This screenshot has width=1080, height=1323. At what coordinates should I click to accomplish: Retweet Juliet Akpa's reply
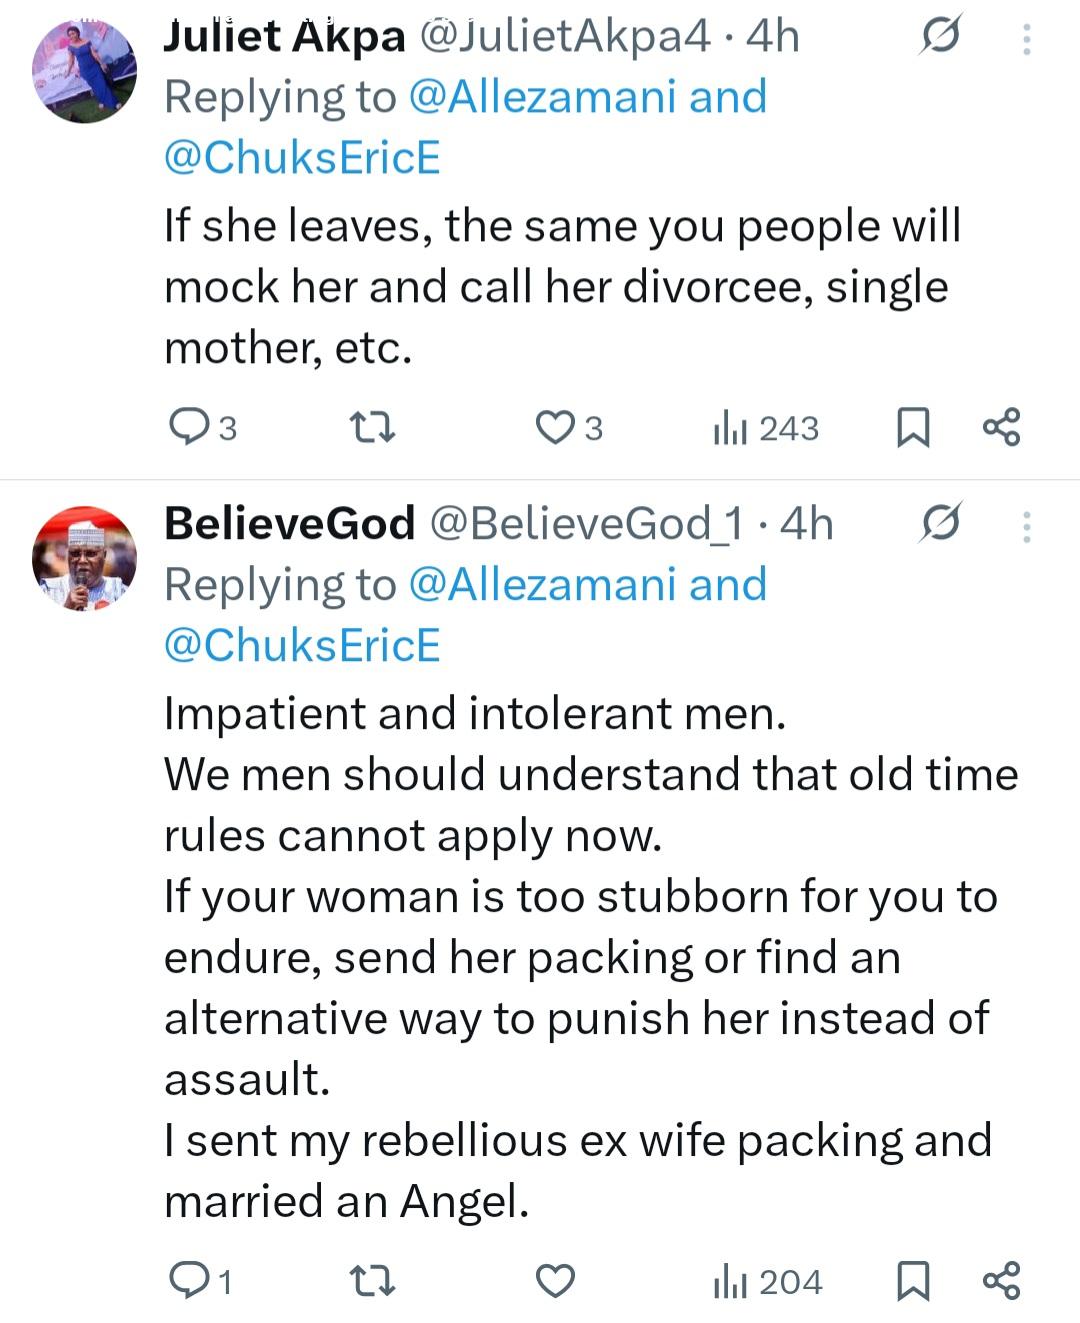point(373,428)
